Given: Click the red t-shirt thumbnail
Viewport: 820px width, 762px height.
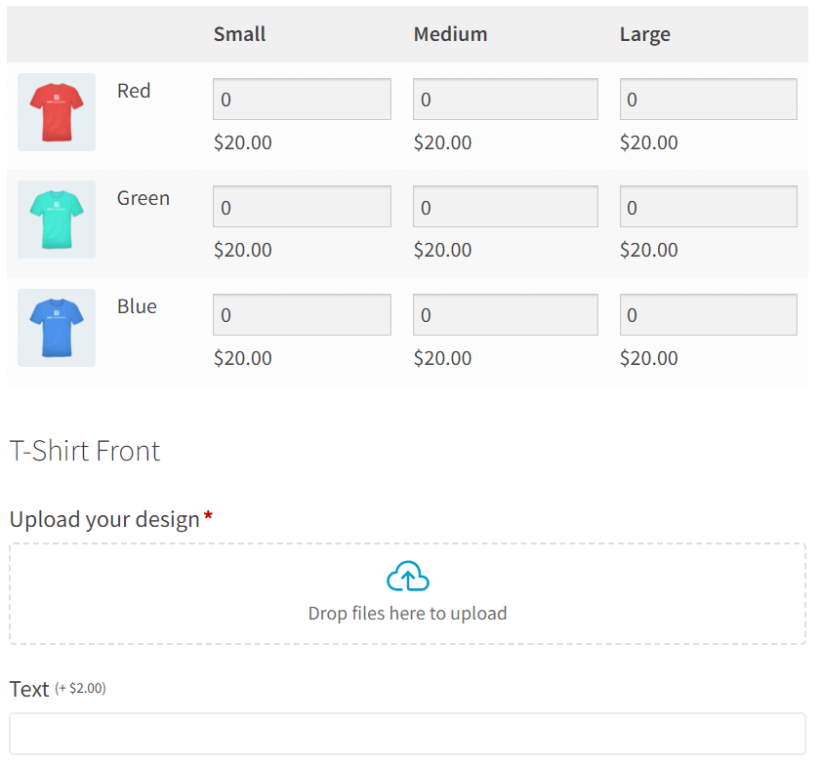Looking at the screenshot, I should click(56, 112).
